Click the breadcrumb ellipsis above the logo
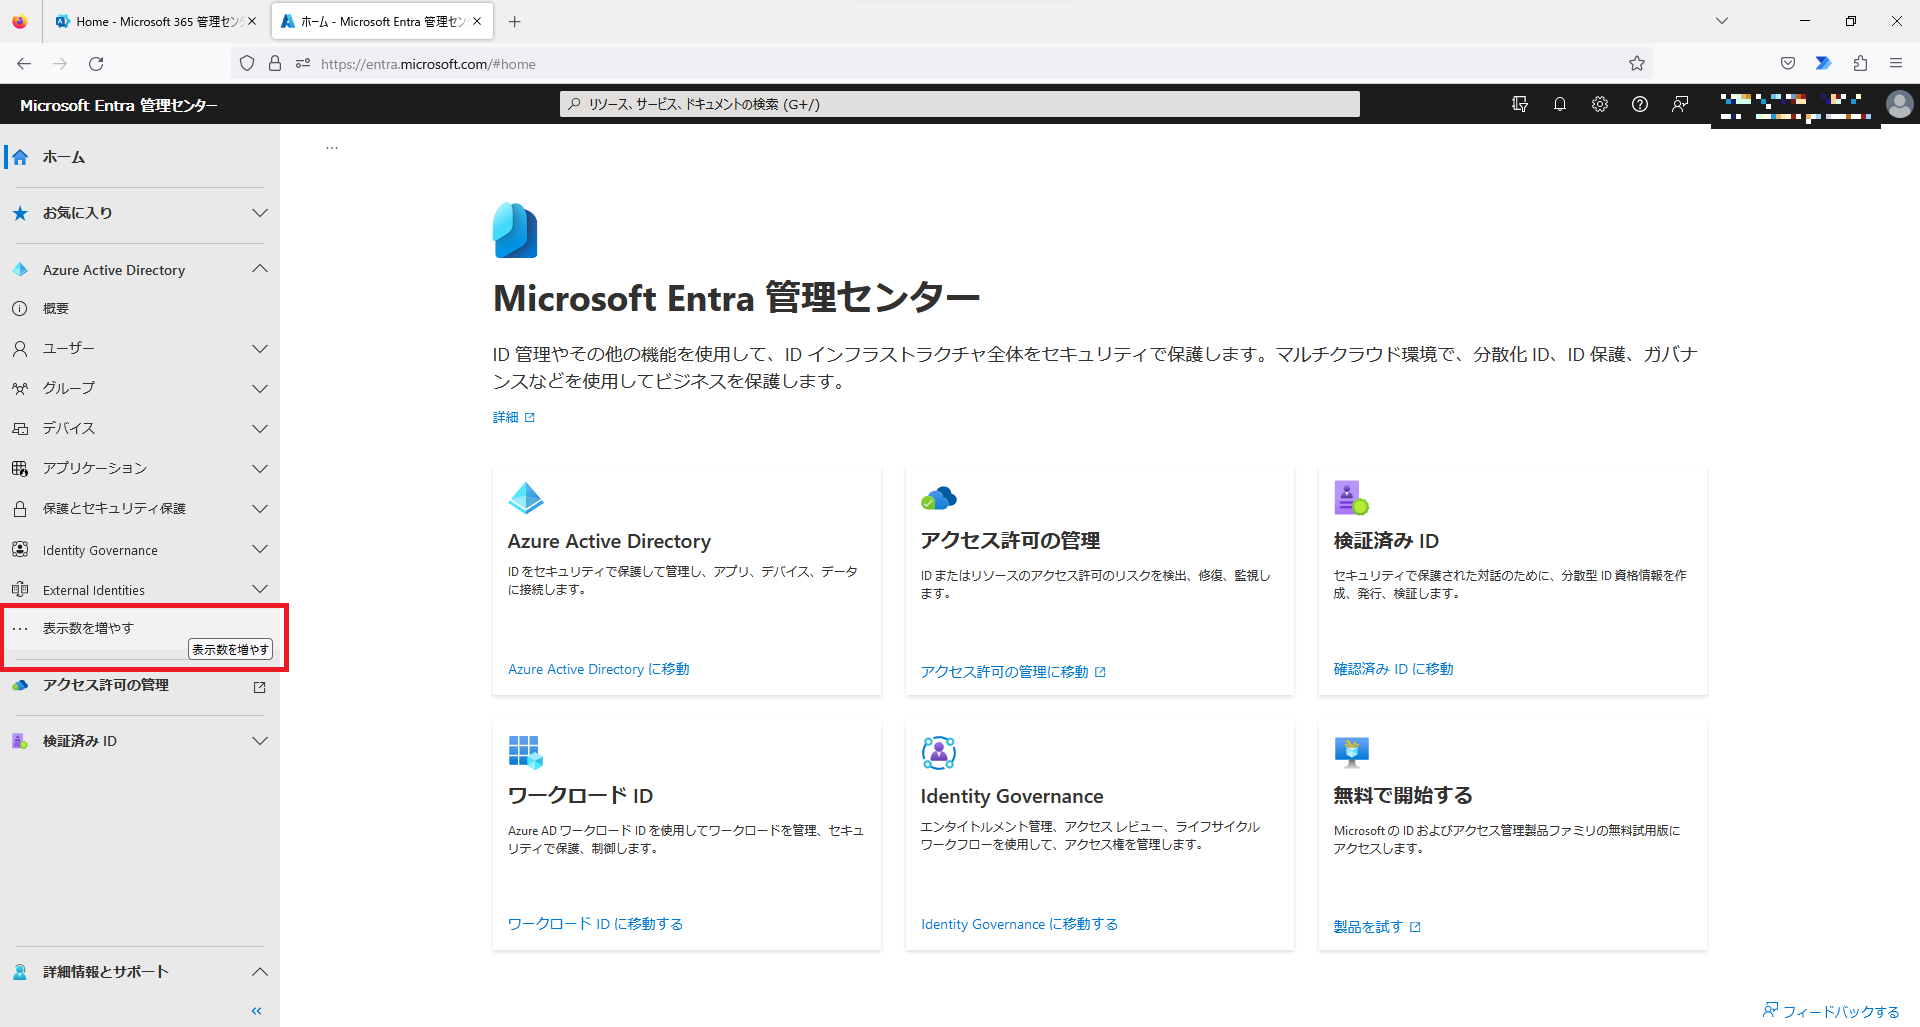 pos(332,147)
